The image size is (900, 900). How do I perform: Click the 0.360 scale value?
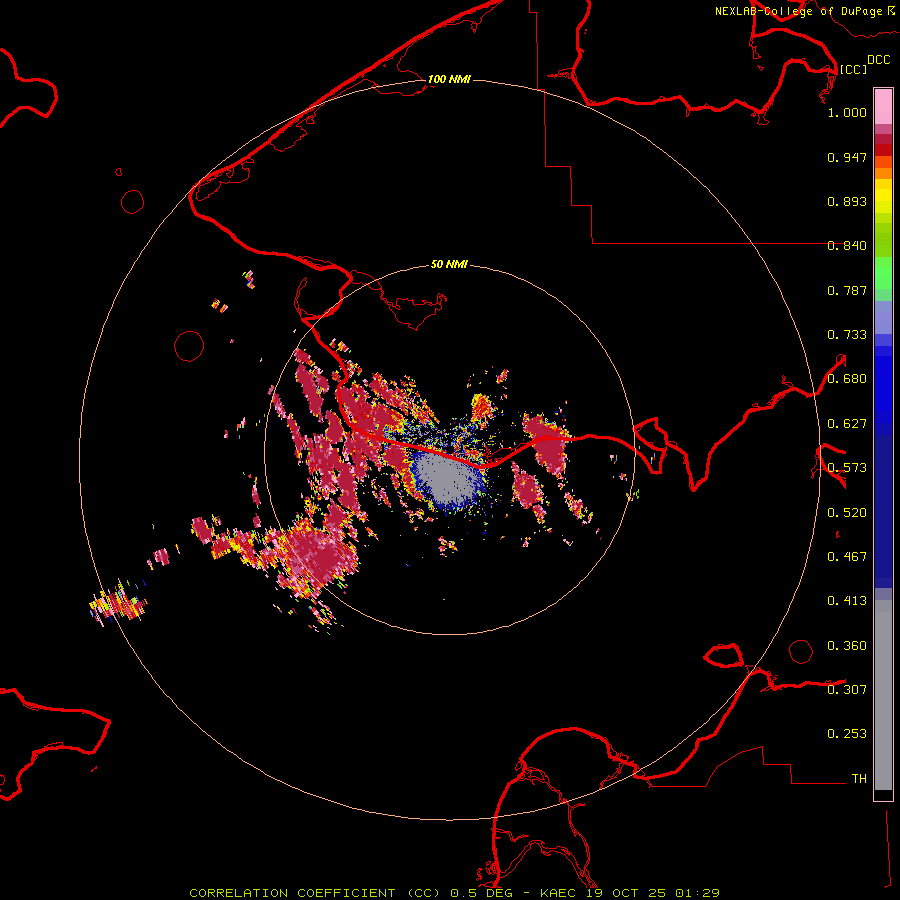coord(847,646)
